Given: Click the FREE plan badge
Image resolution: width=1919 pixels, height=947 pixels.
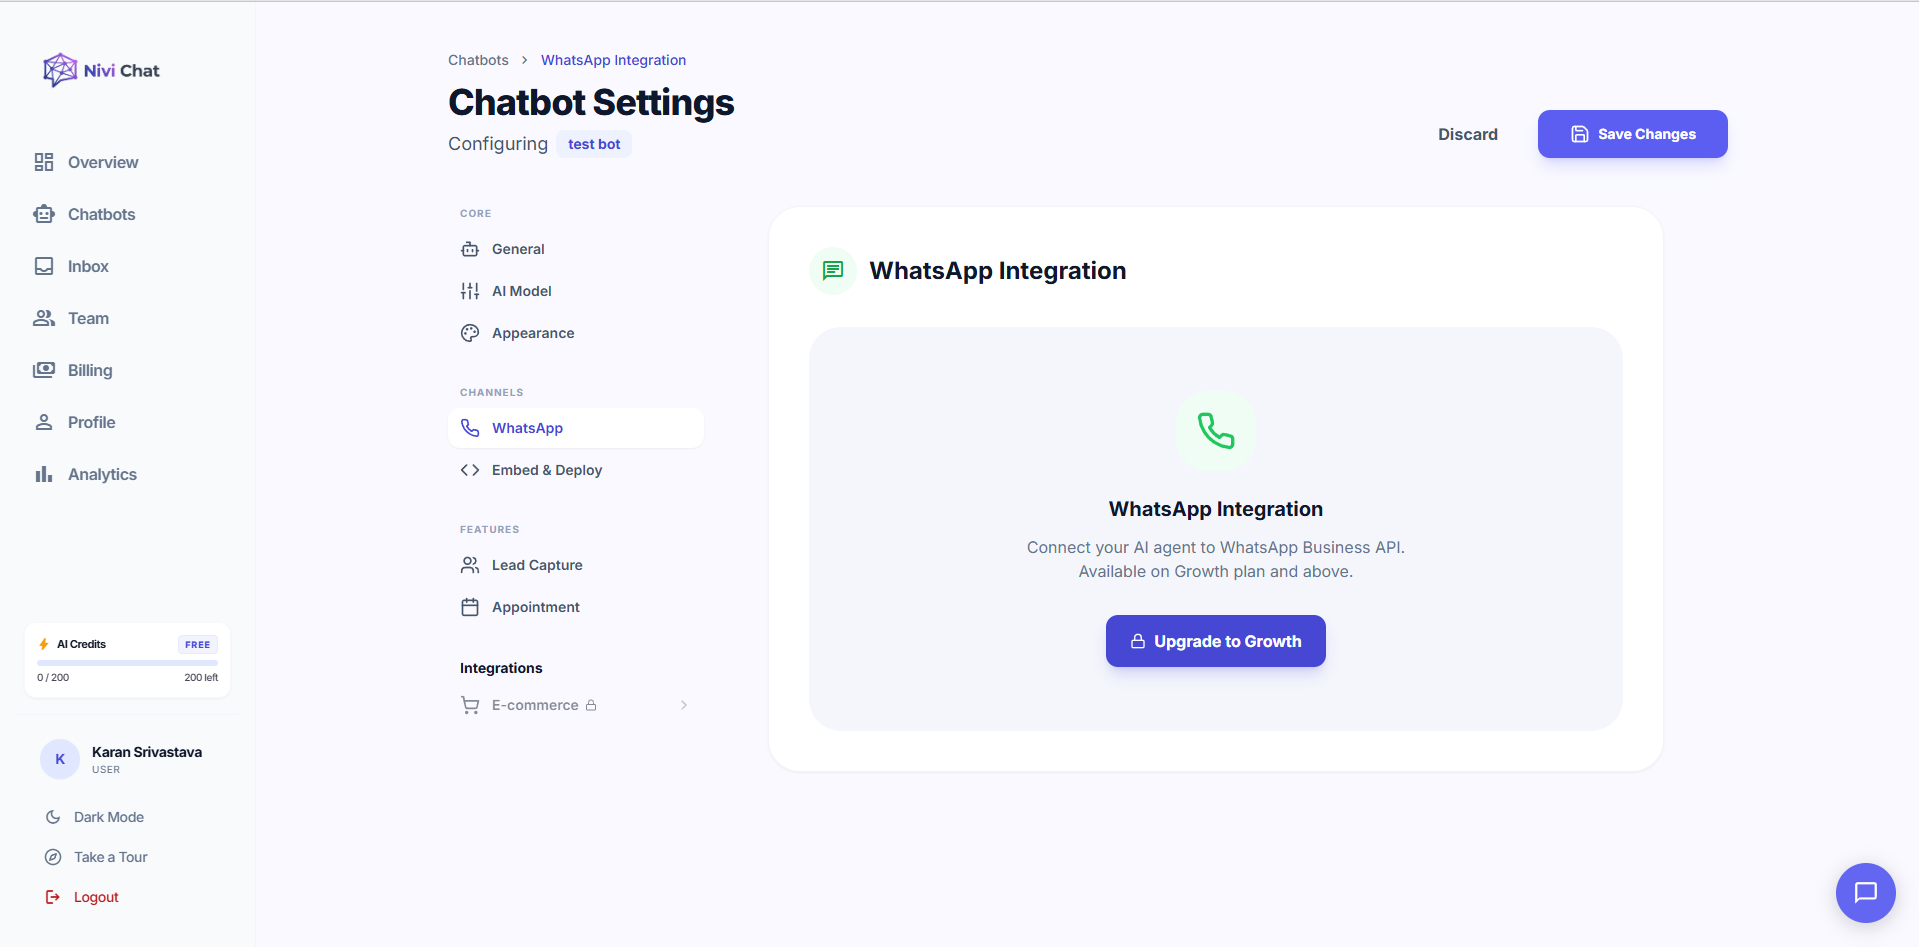Looking at the screenshot, I should [198, 645].
